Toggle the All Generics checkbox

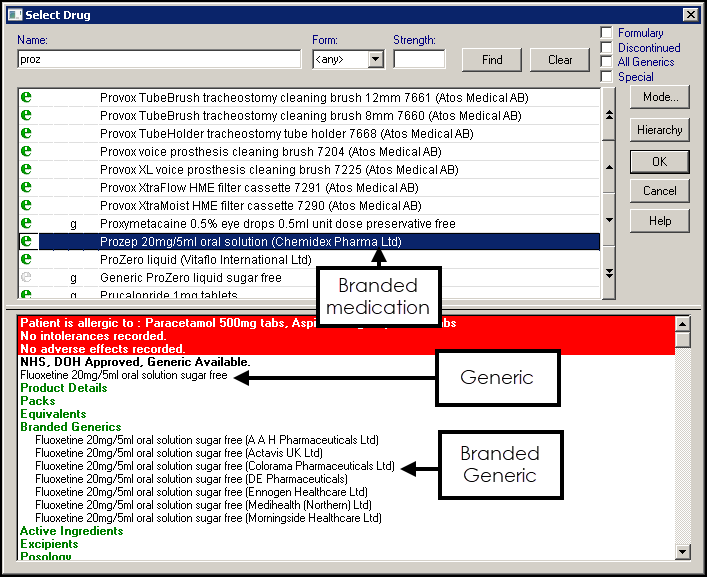607,62
